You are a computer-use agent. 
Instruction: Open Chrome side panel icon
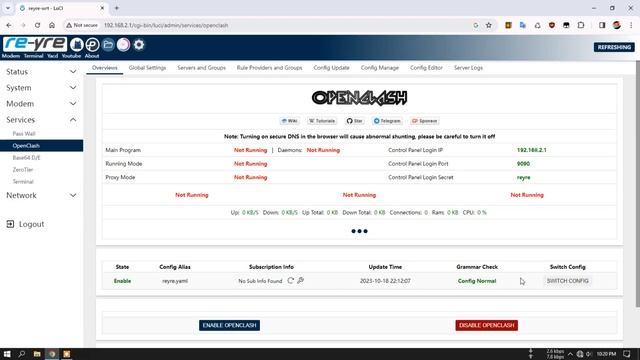click(x=602, y=25)
